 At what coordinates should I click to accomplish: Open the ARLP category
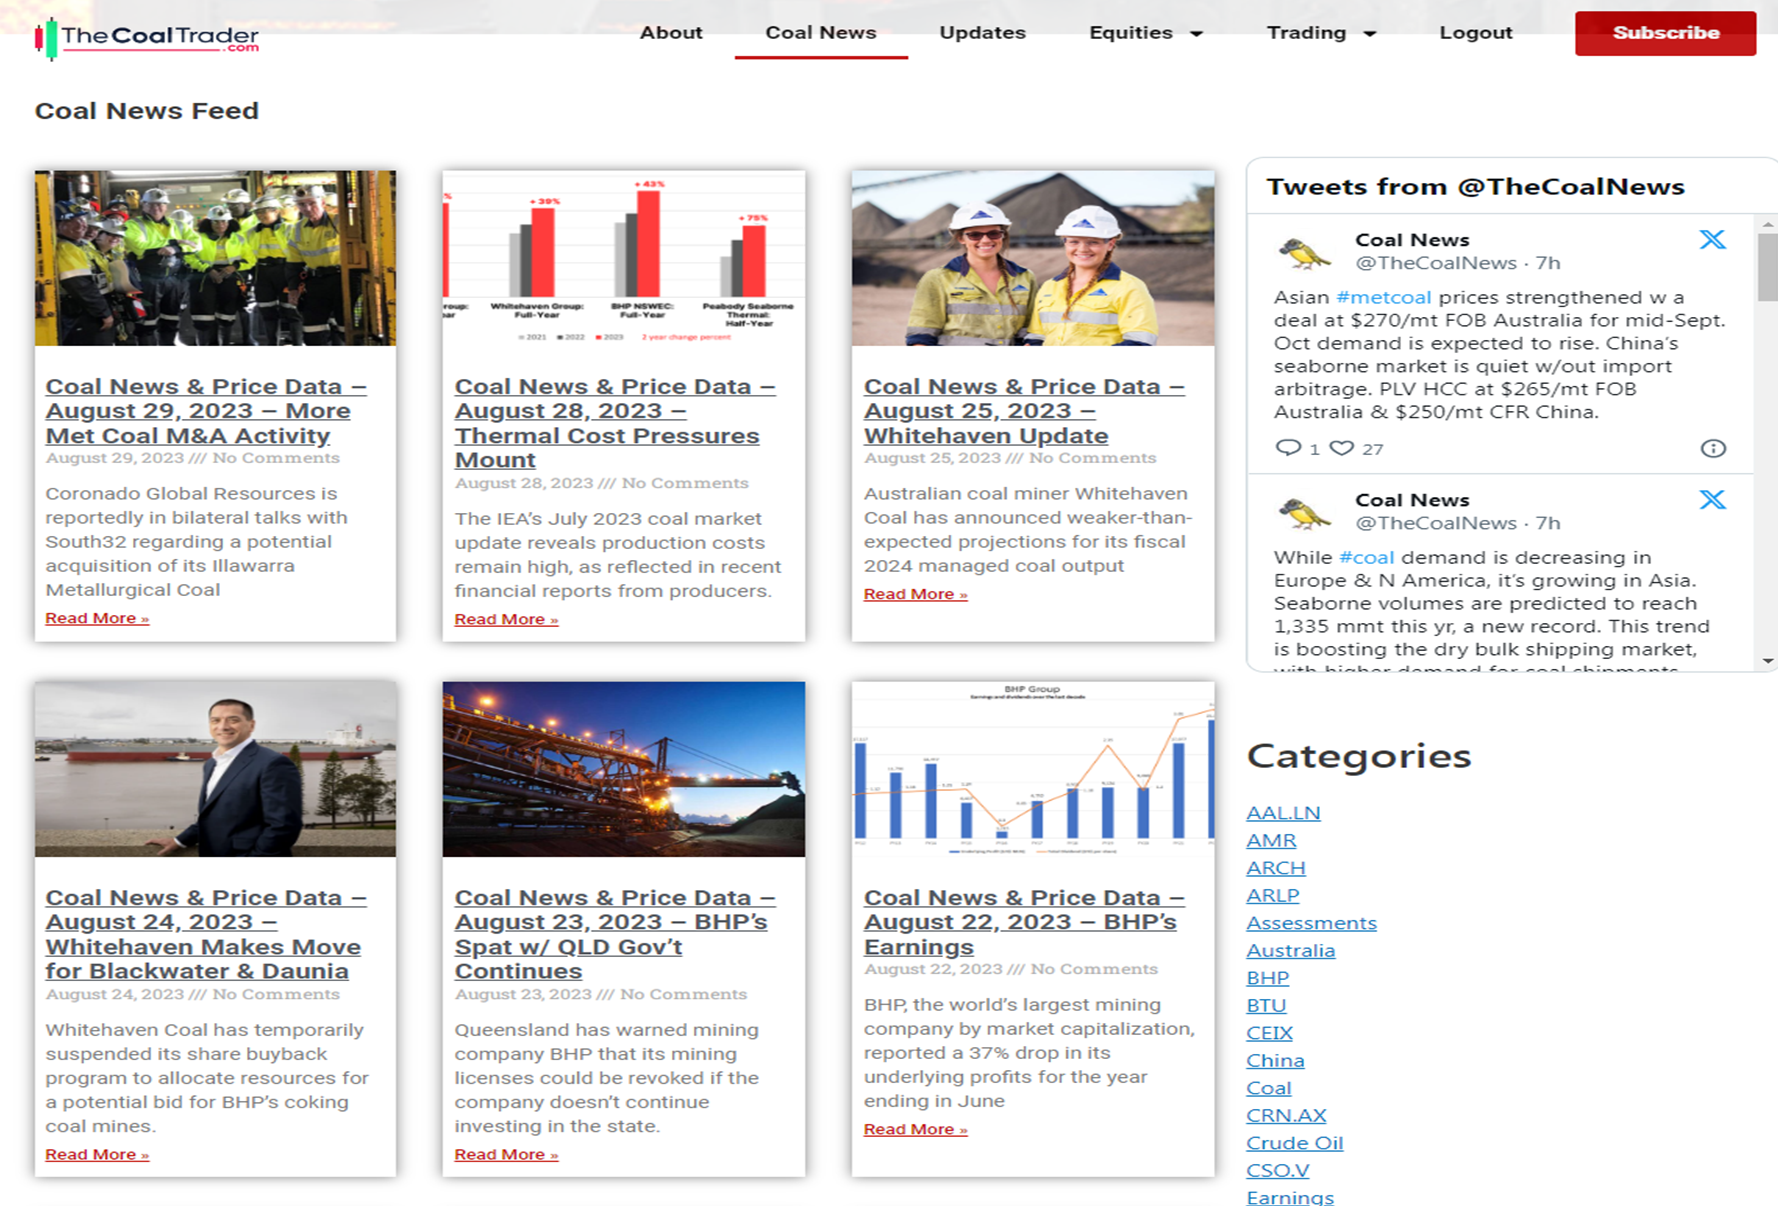pos(1273,896)
